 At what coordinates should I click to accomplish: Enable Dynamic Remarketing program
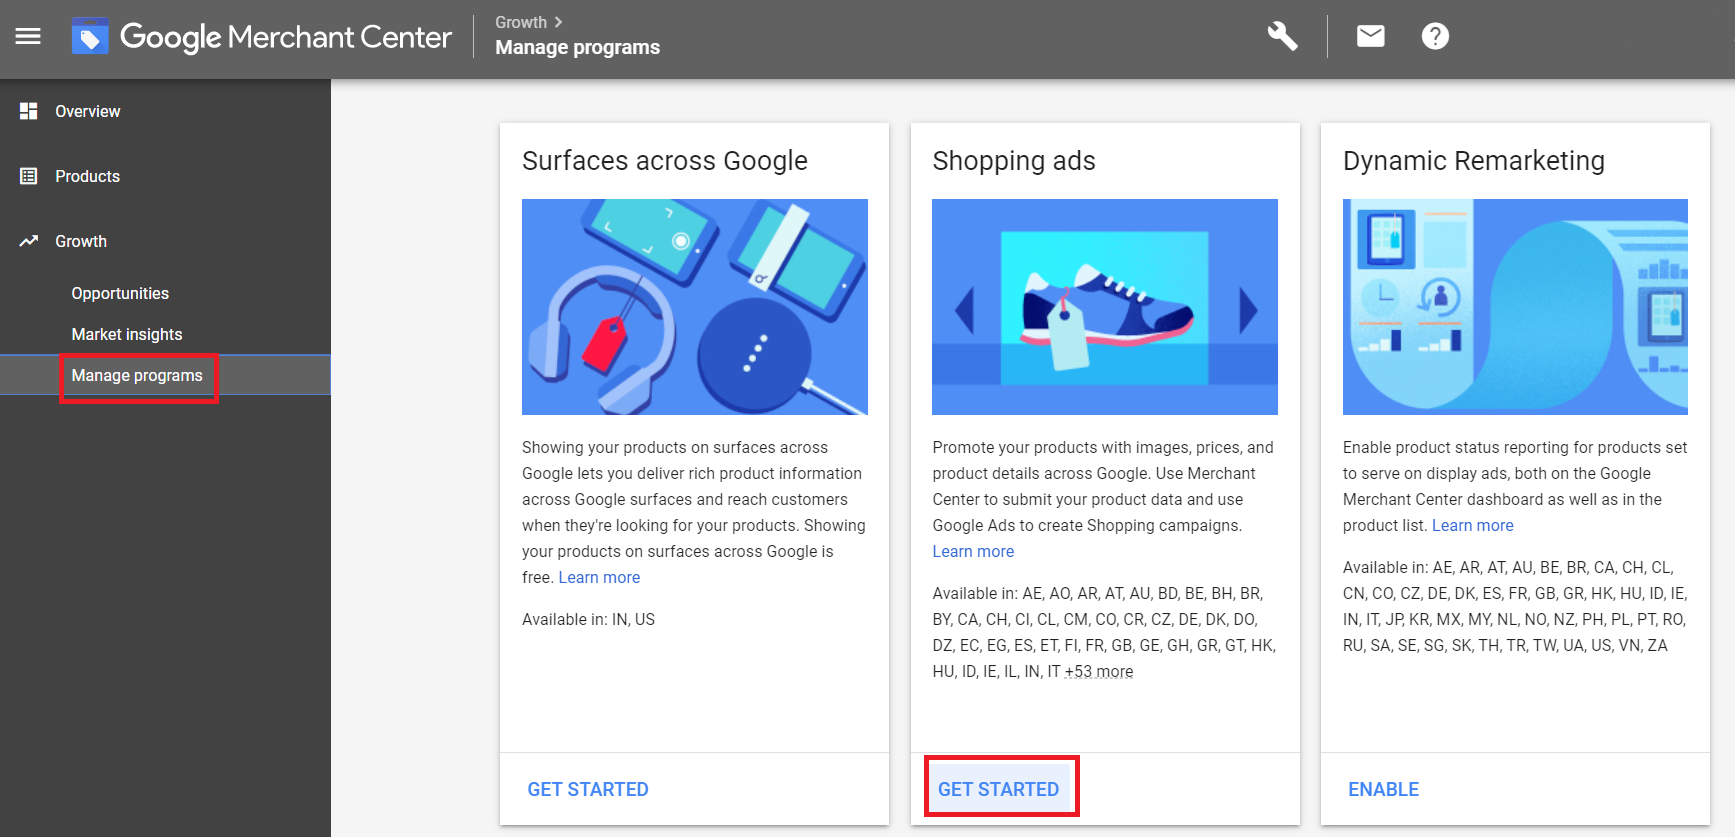point(1383,789)
